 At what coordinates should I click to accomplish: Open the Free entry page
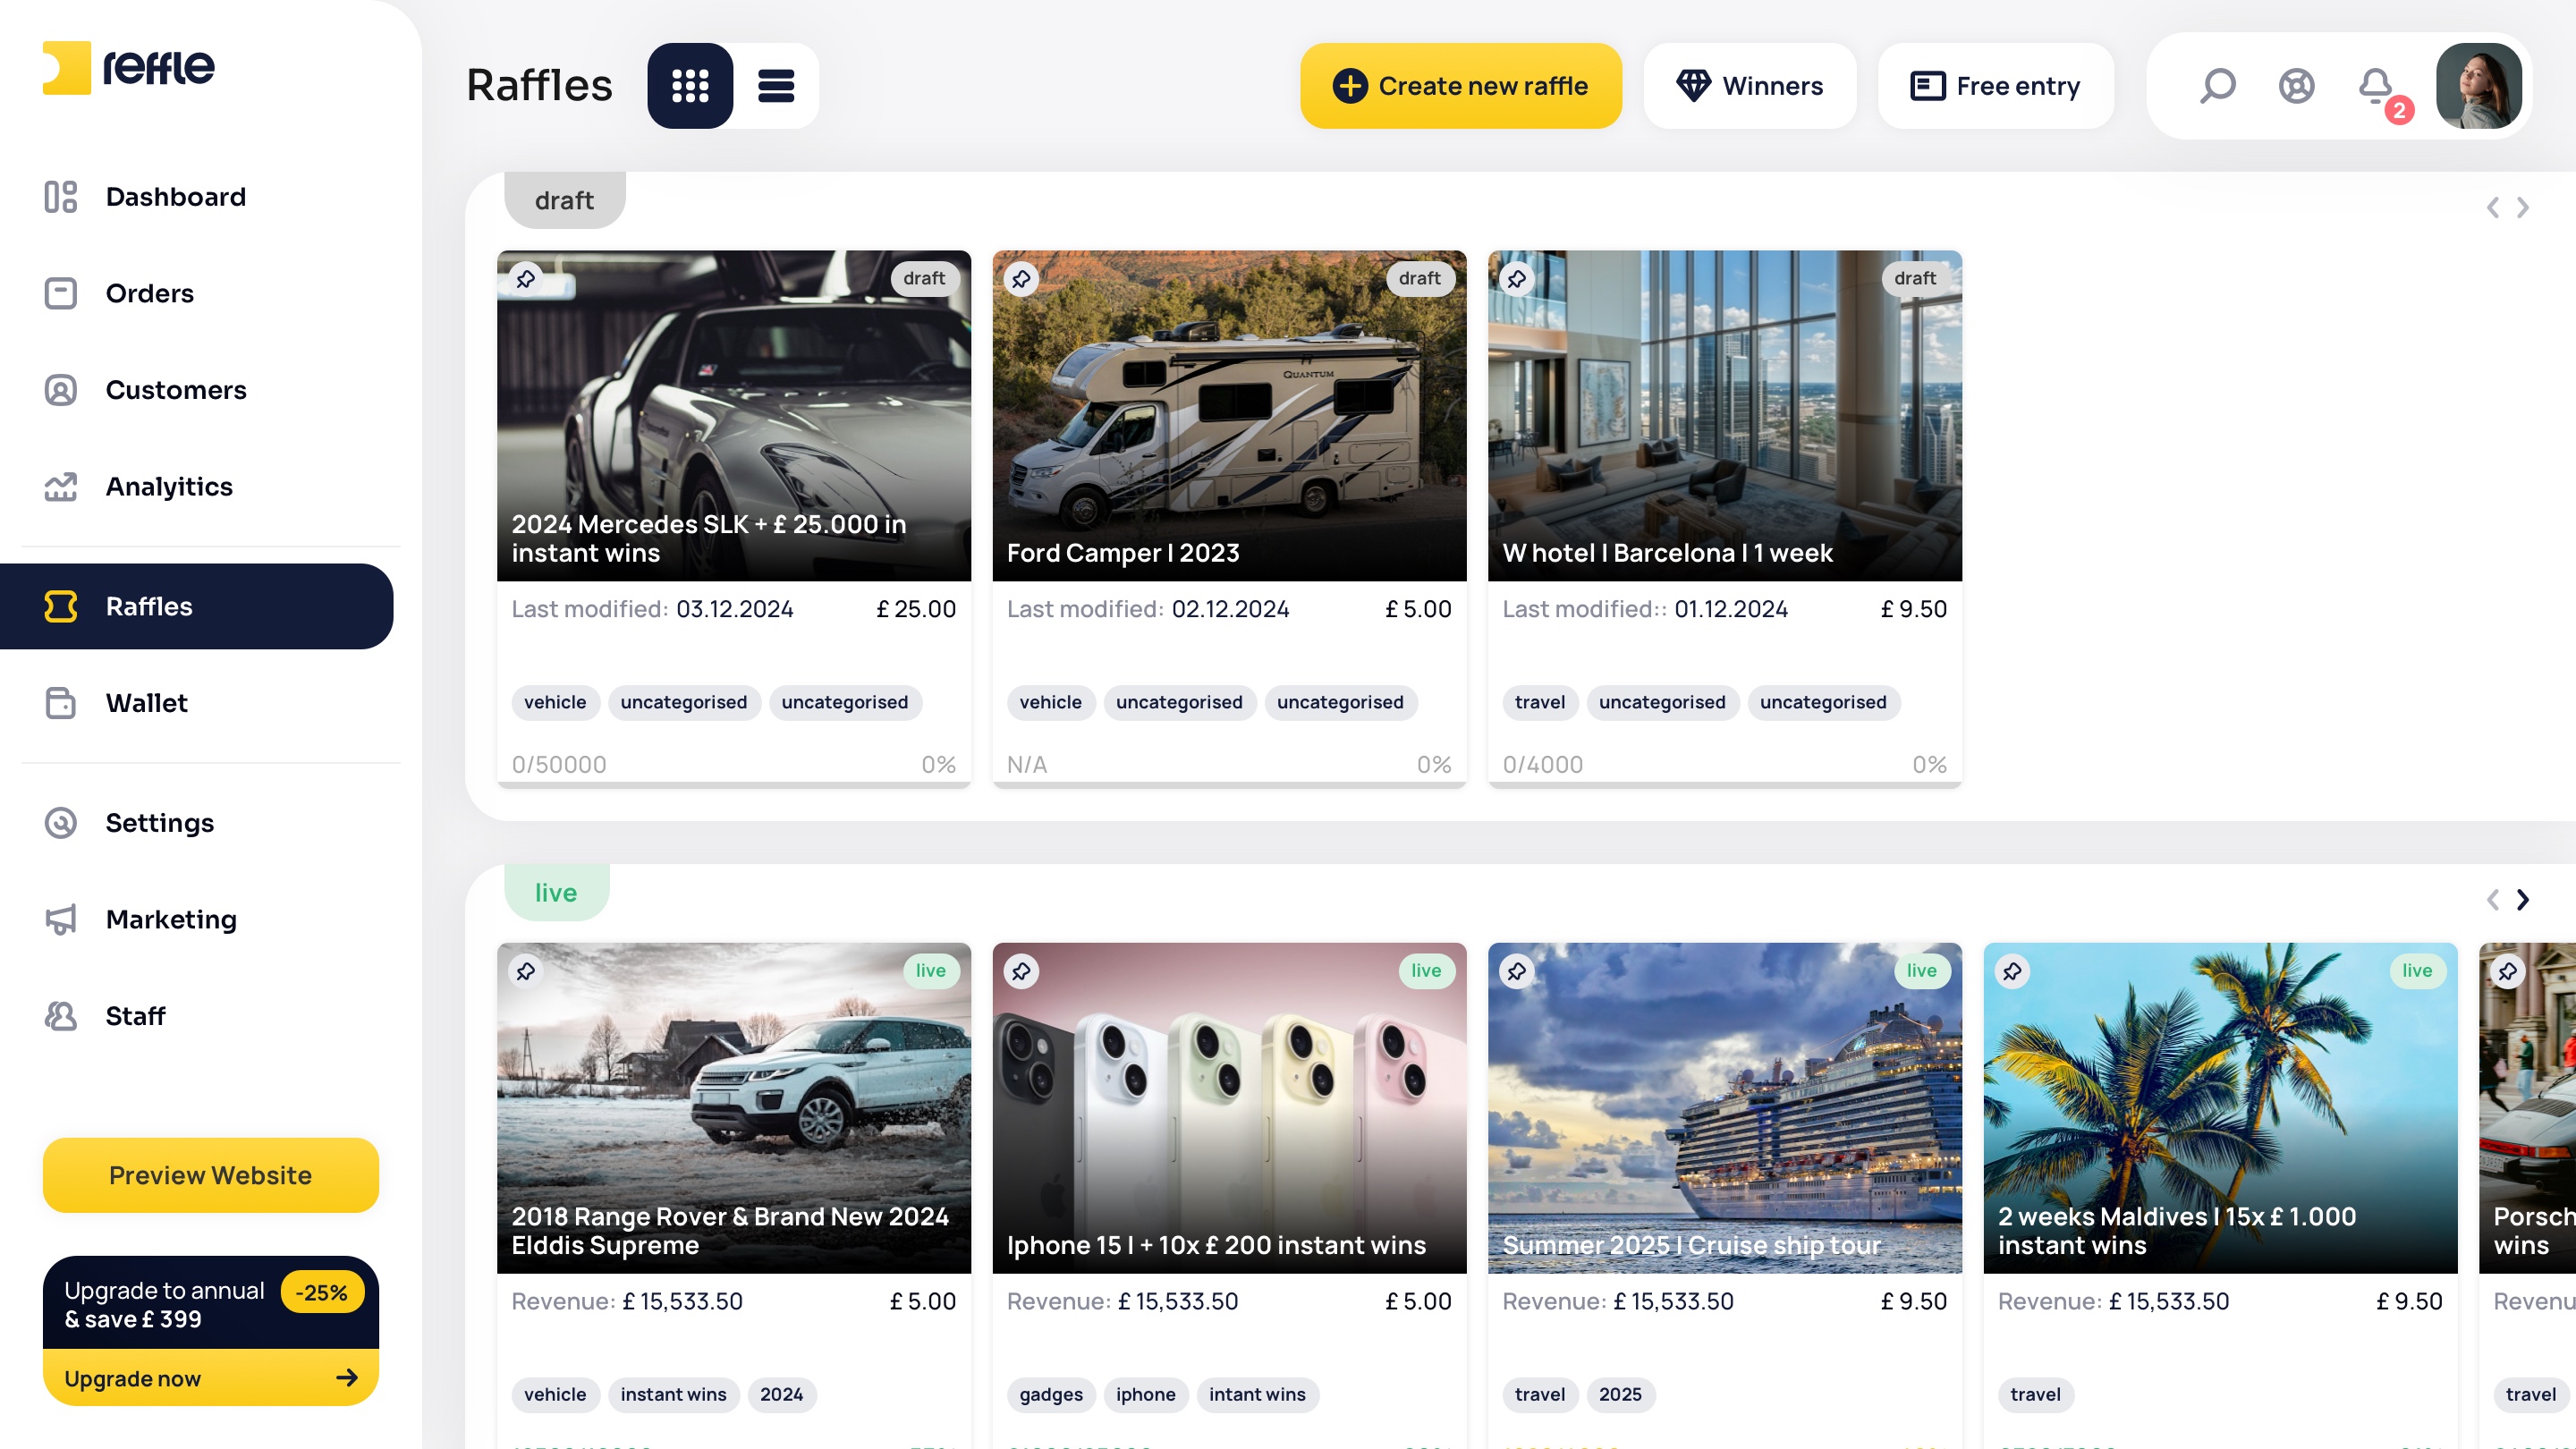1996,86
